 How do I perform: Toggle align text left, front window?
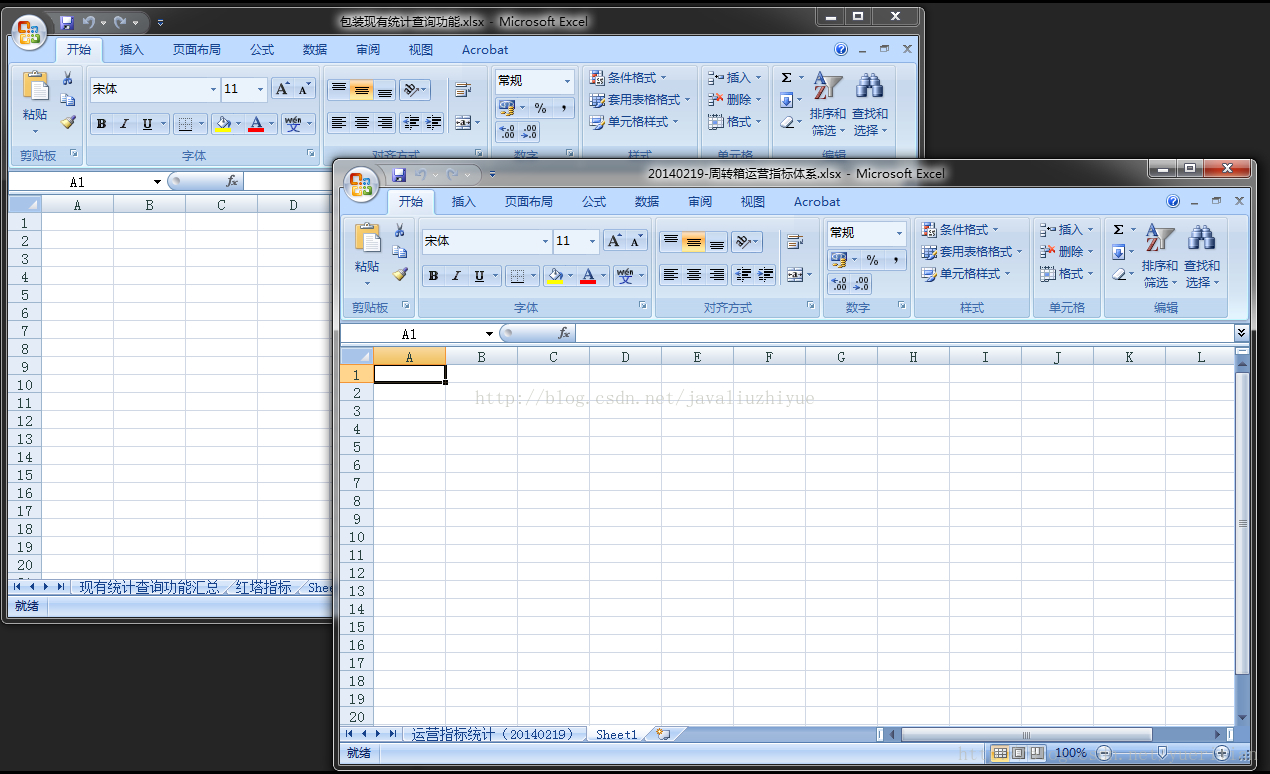point(671,275)
